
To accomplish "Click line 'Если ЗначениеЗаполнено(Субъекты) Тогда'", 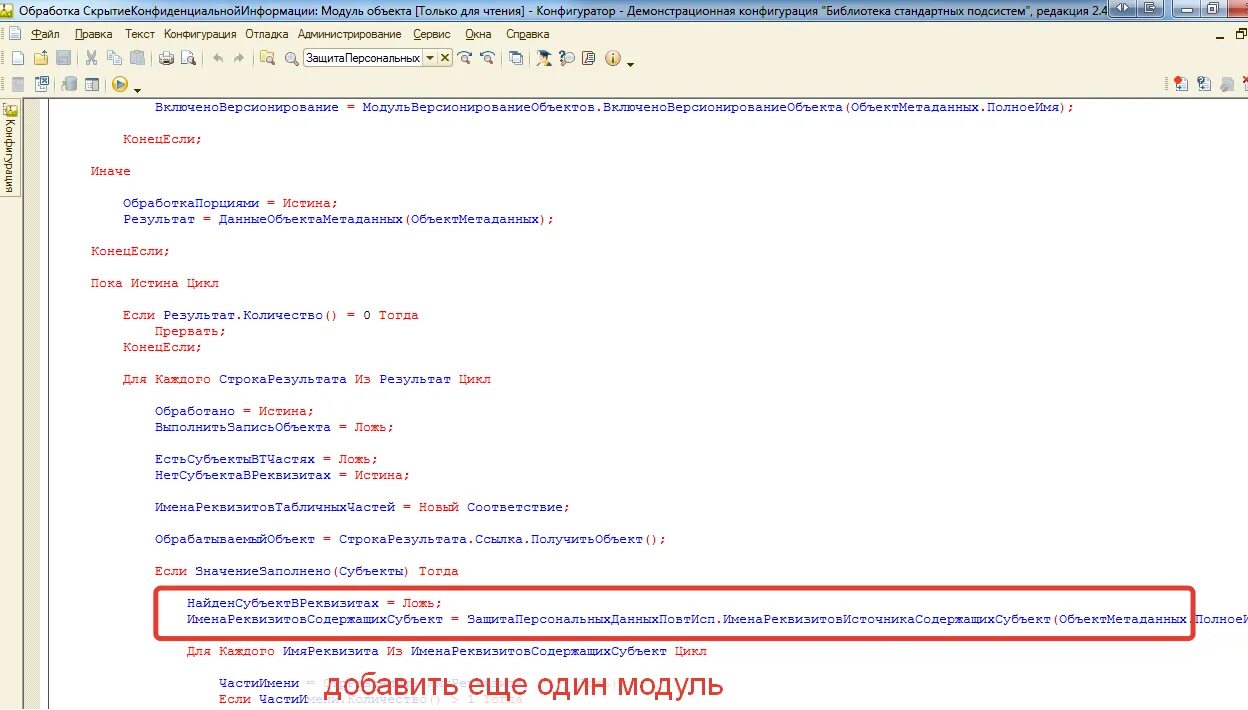I will click(x=306, y=571).
